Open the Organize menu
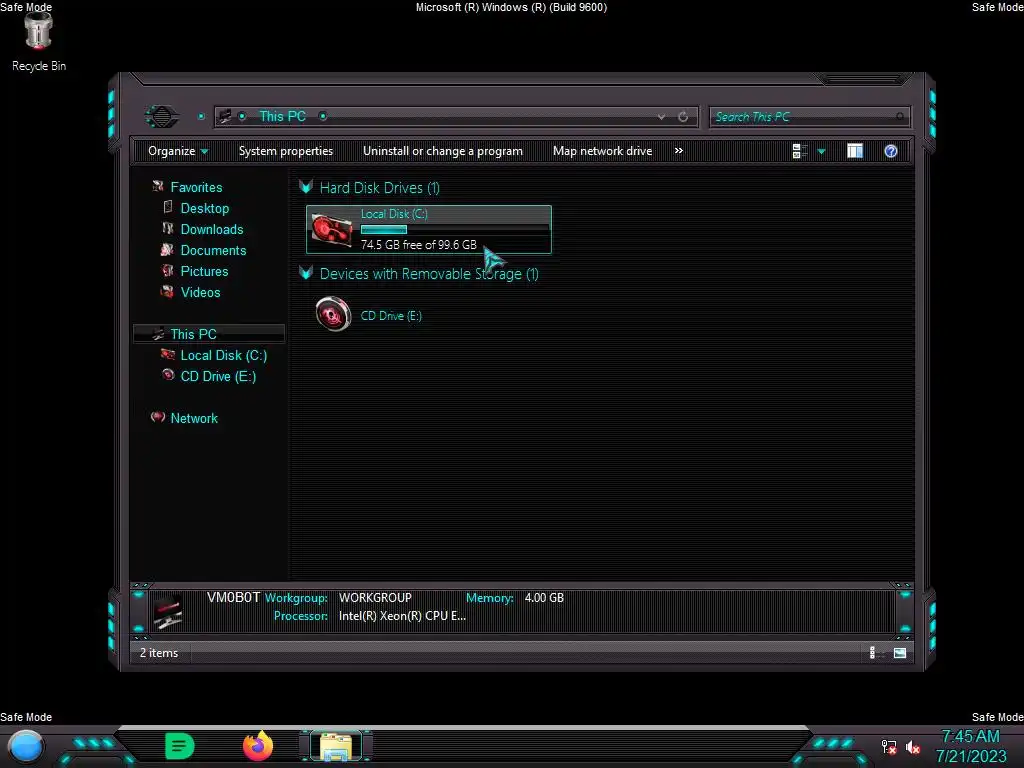 tap(178, 151)
